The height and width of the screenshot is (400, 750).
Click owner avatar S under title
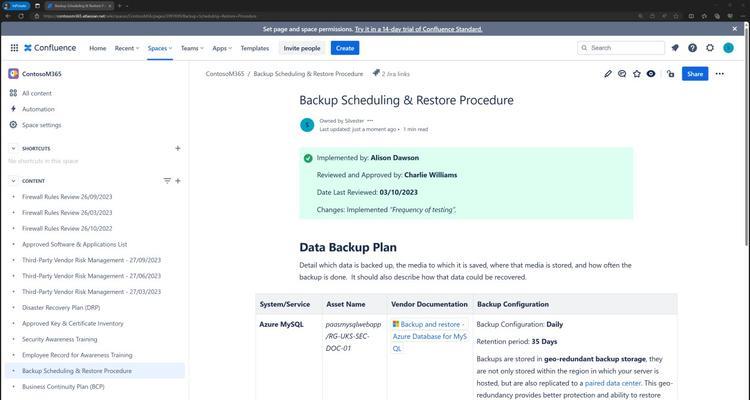pyautogui.click(x=307, y=125)
